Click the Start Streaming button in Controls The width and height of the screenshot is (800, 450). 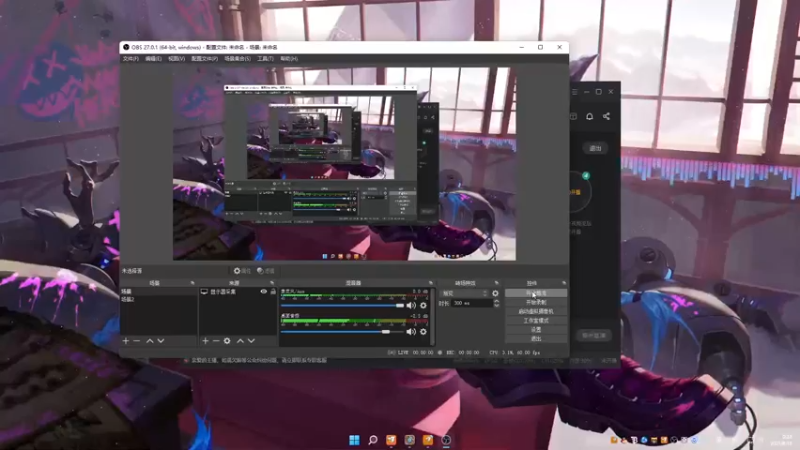[x=536, y=293]
